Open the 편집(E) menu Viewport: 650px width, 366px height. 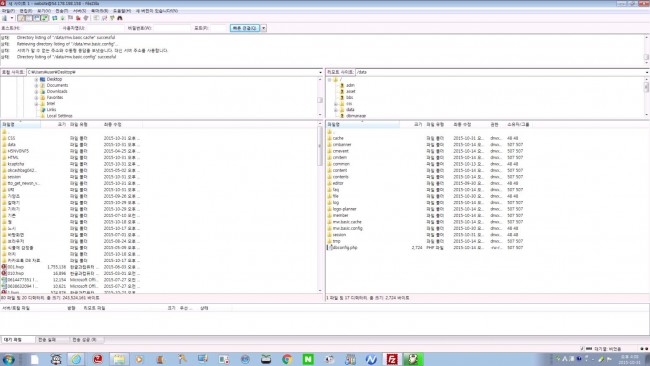click(26, 11)
